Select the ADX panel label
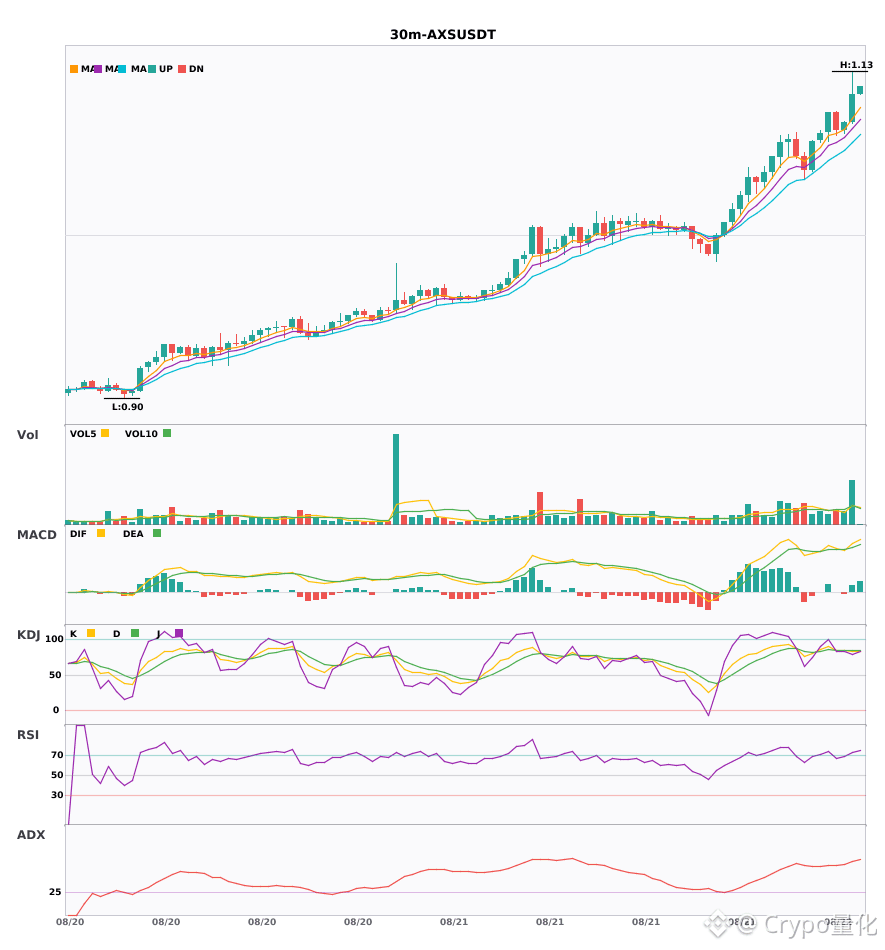 pyautogui.click(x=31, y=835)
